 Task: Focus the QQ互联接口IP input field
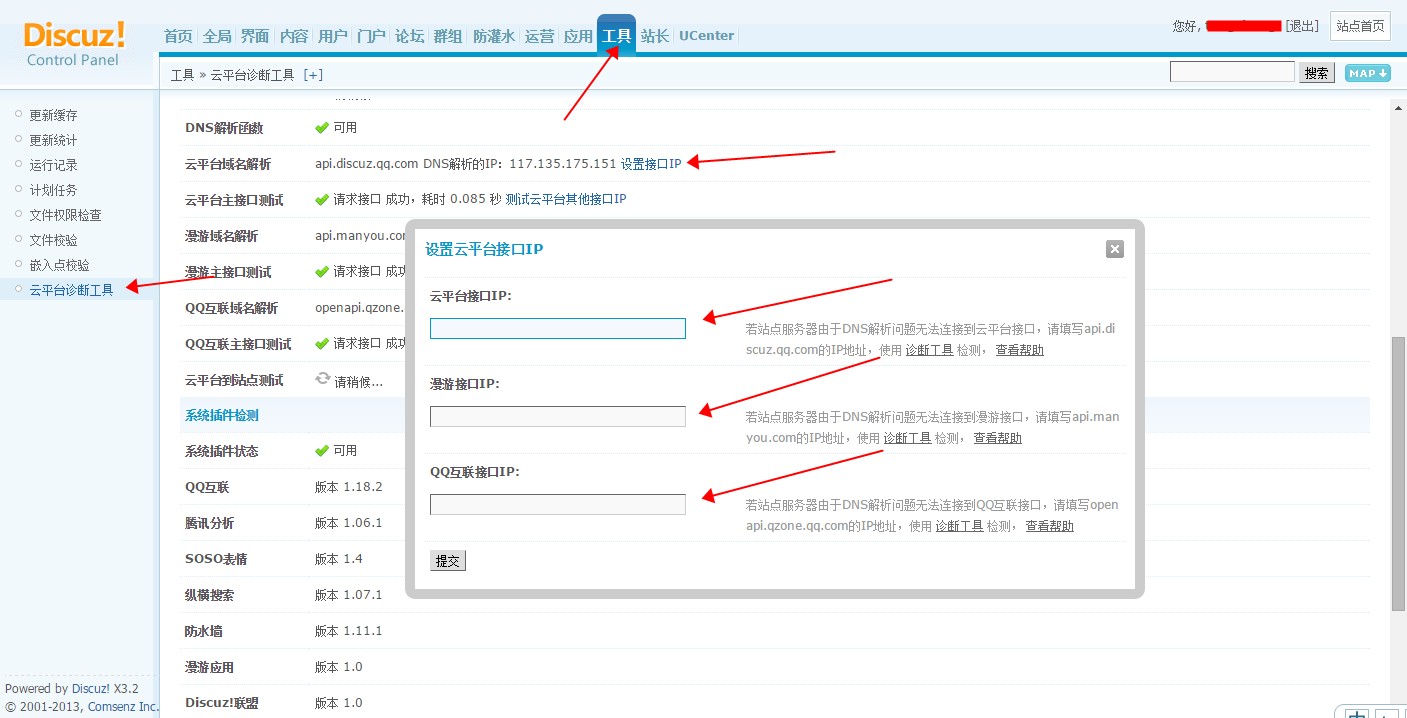[557, 504]
